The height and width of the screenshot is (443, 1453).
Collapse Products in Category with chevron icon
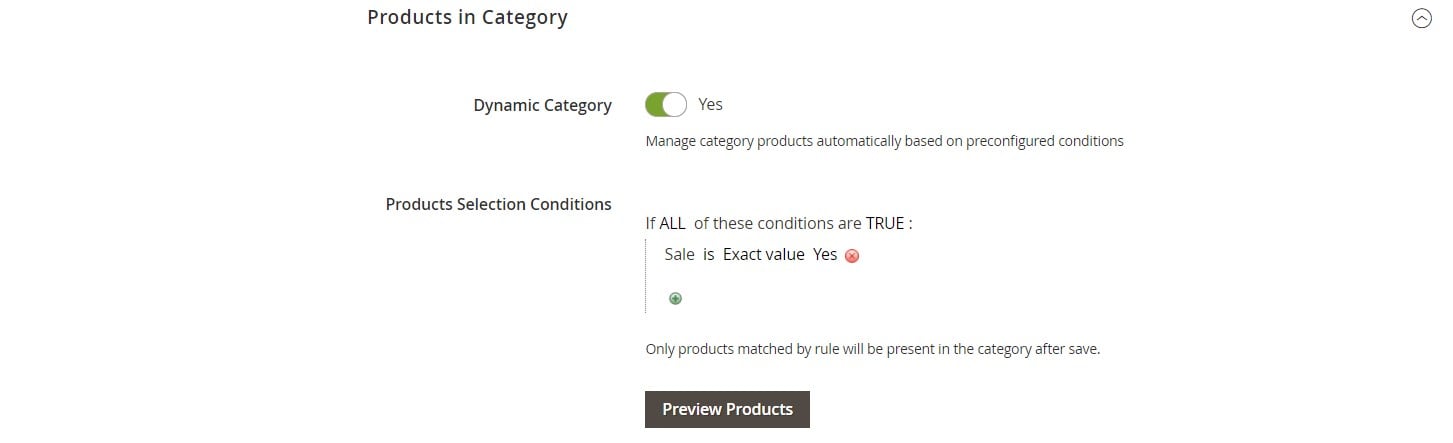point(1421,18)
